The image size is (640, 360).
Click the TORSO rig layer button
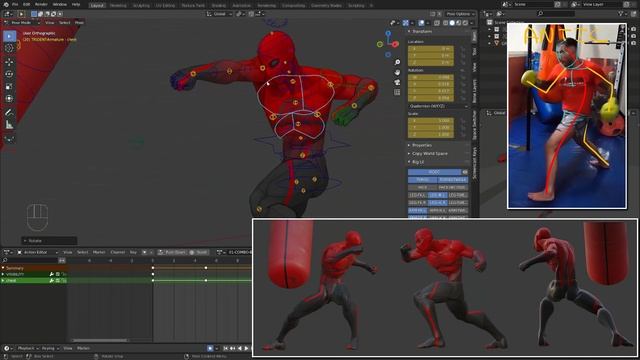pyautogui.click(x=422, y=180)
